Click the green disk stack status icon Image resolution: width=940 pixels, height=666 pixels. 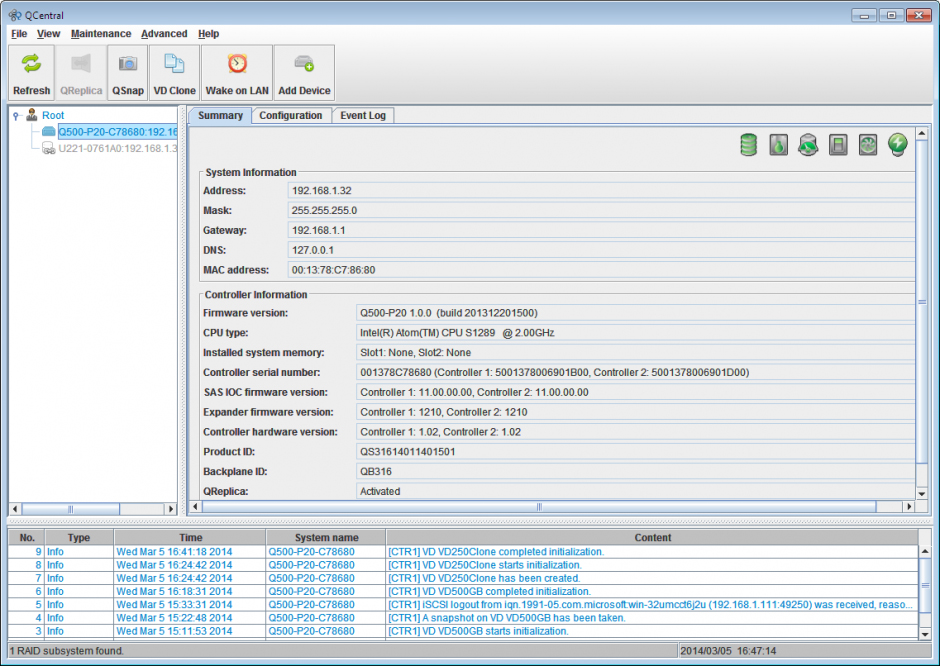(748, 144)
